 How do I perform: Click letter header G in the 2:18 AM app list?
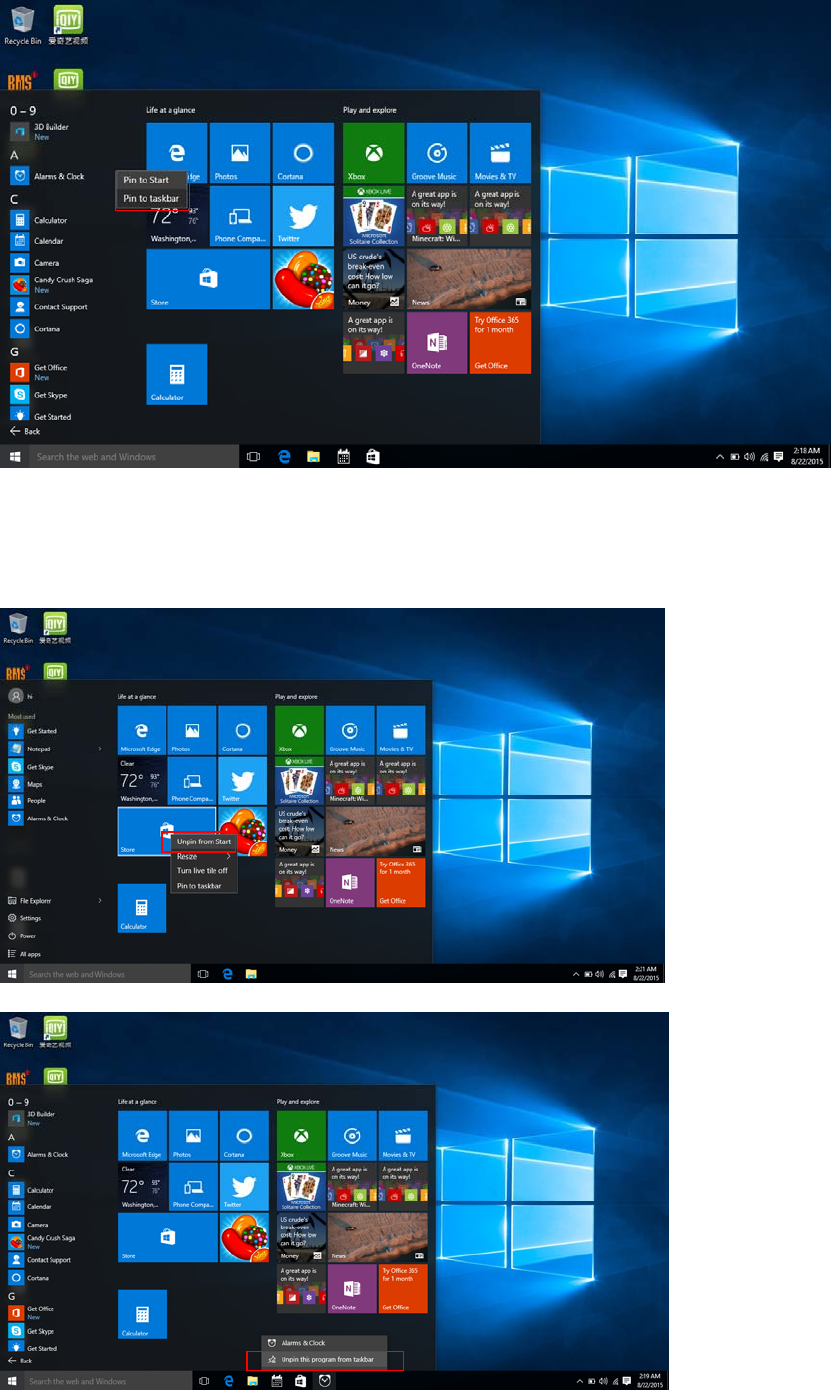(x=14, y=352)
